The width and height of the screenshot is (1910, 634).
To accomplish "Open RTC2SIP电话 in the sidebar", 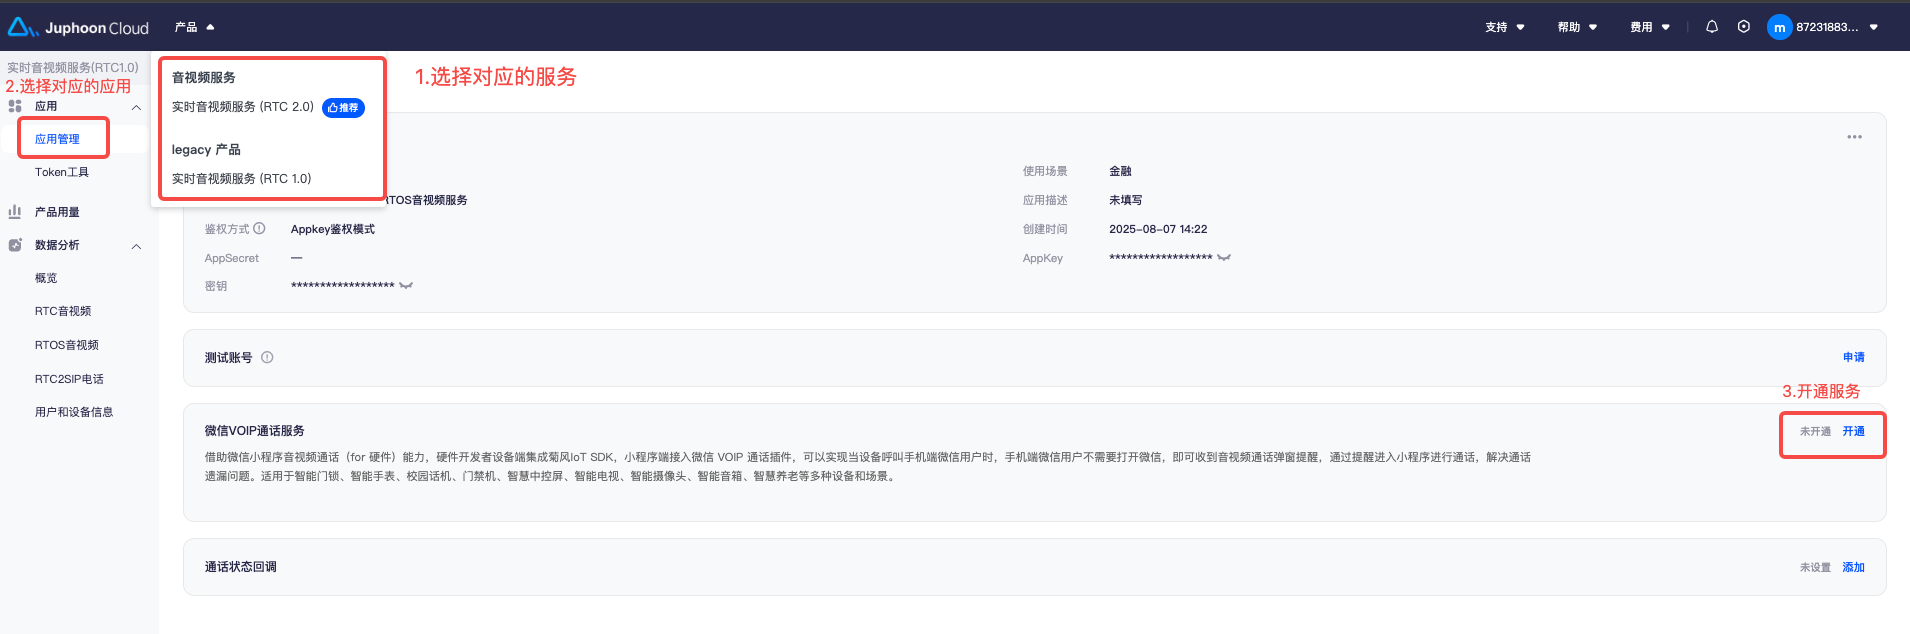I will point(69,379).
